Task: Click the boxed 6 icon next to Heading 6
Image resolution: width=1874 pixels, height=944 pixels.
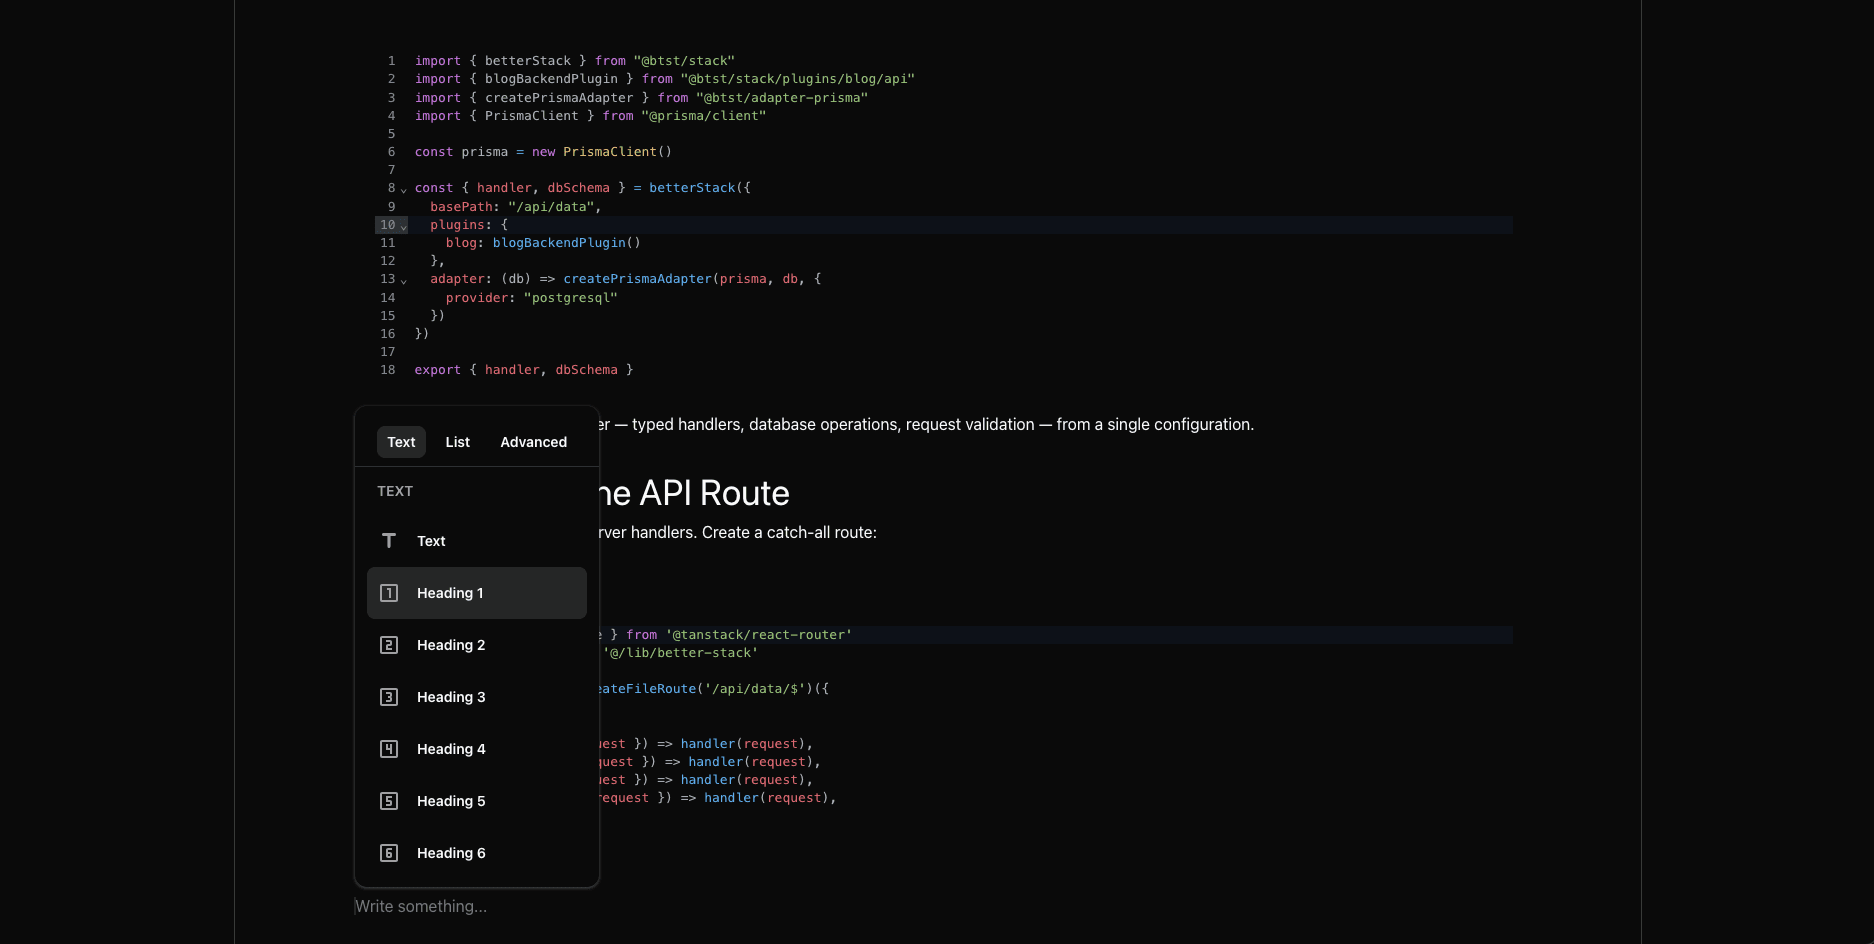Action: (x=388, y=852)
